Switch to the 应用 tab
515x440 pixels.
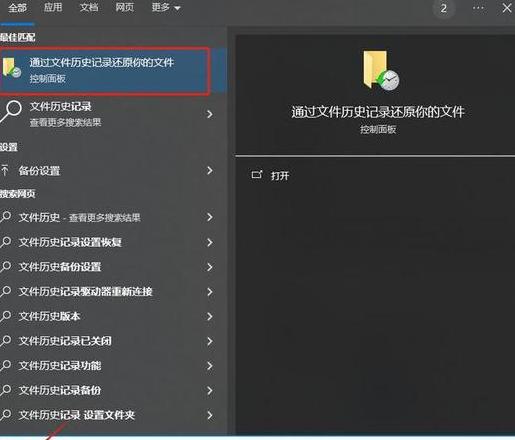pyautogui.click(x=53, y=7)
